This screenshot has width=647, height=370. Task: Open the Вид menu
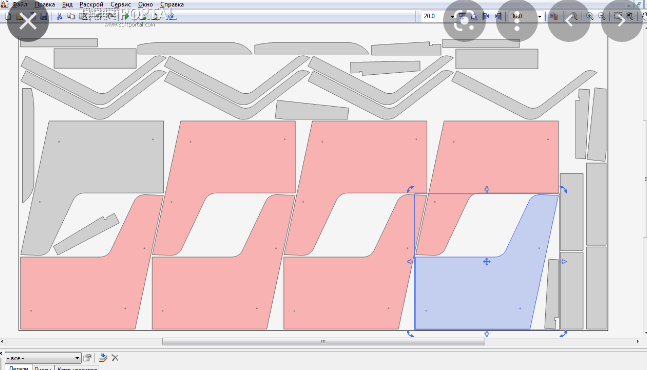click(67, 5)
